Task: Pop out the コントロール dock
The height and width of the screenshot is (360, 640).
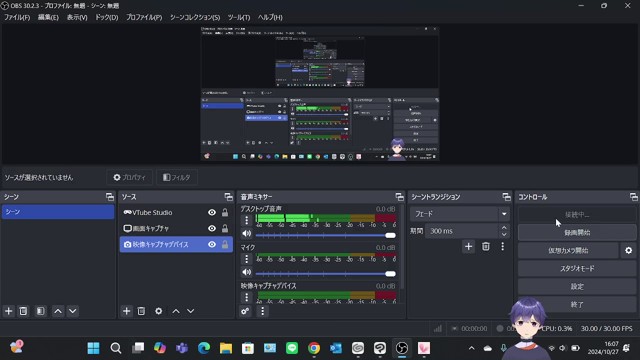Action: pyautogui.click(x=633, y=197)
